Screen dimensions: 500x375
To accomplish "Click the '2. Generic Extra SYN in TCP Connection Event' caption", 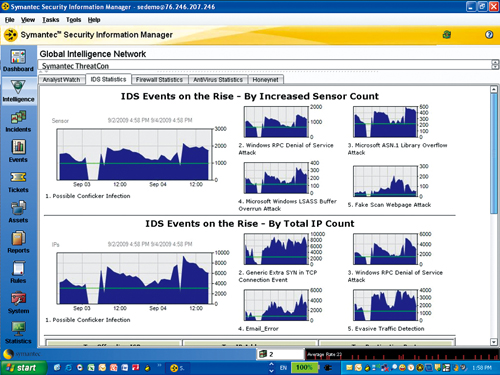I will (x=278, y=276).
